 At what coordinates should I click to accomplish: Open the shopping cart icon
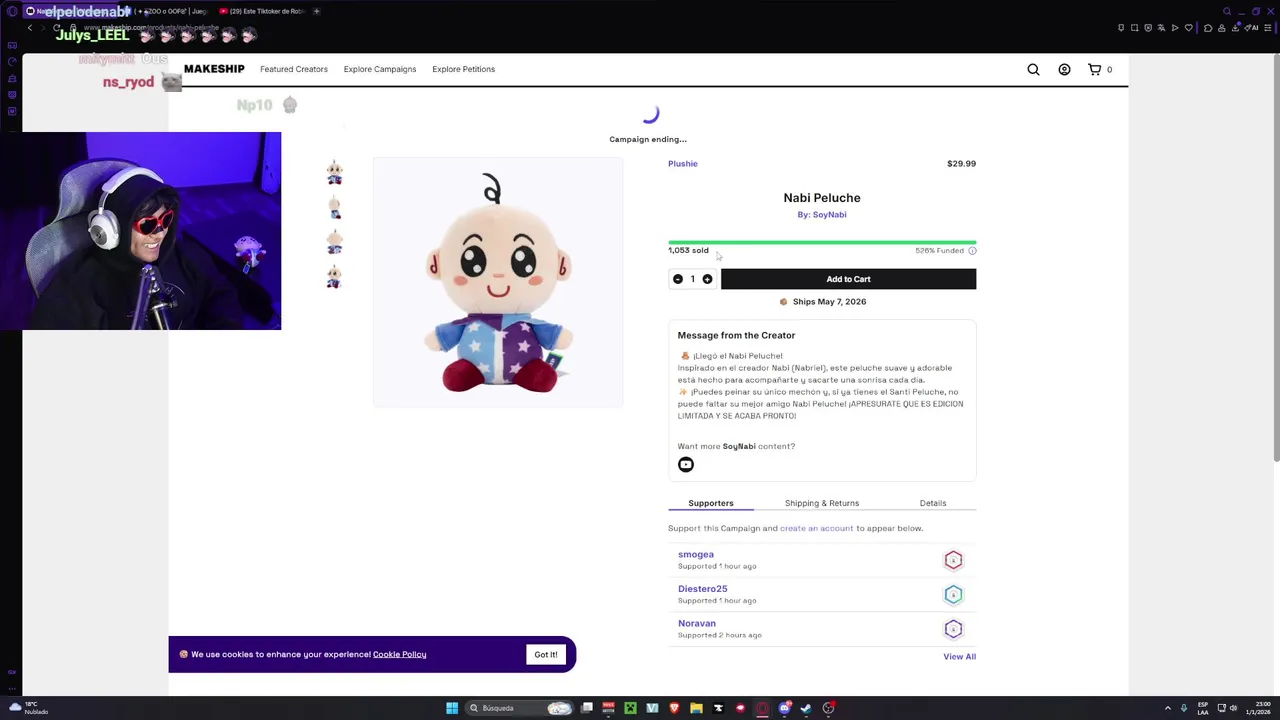[1094, 69]
